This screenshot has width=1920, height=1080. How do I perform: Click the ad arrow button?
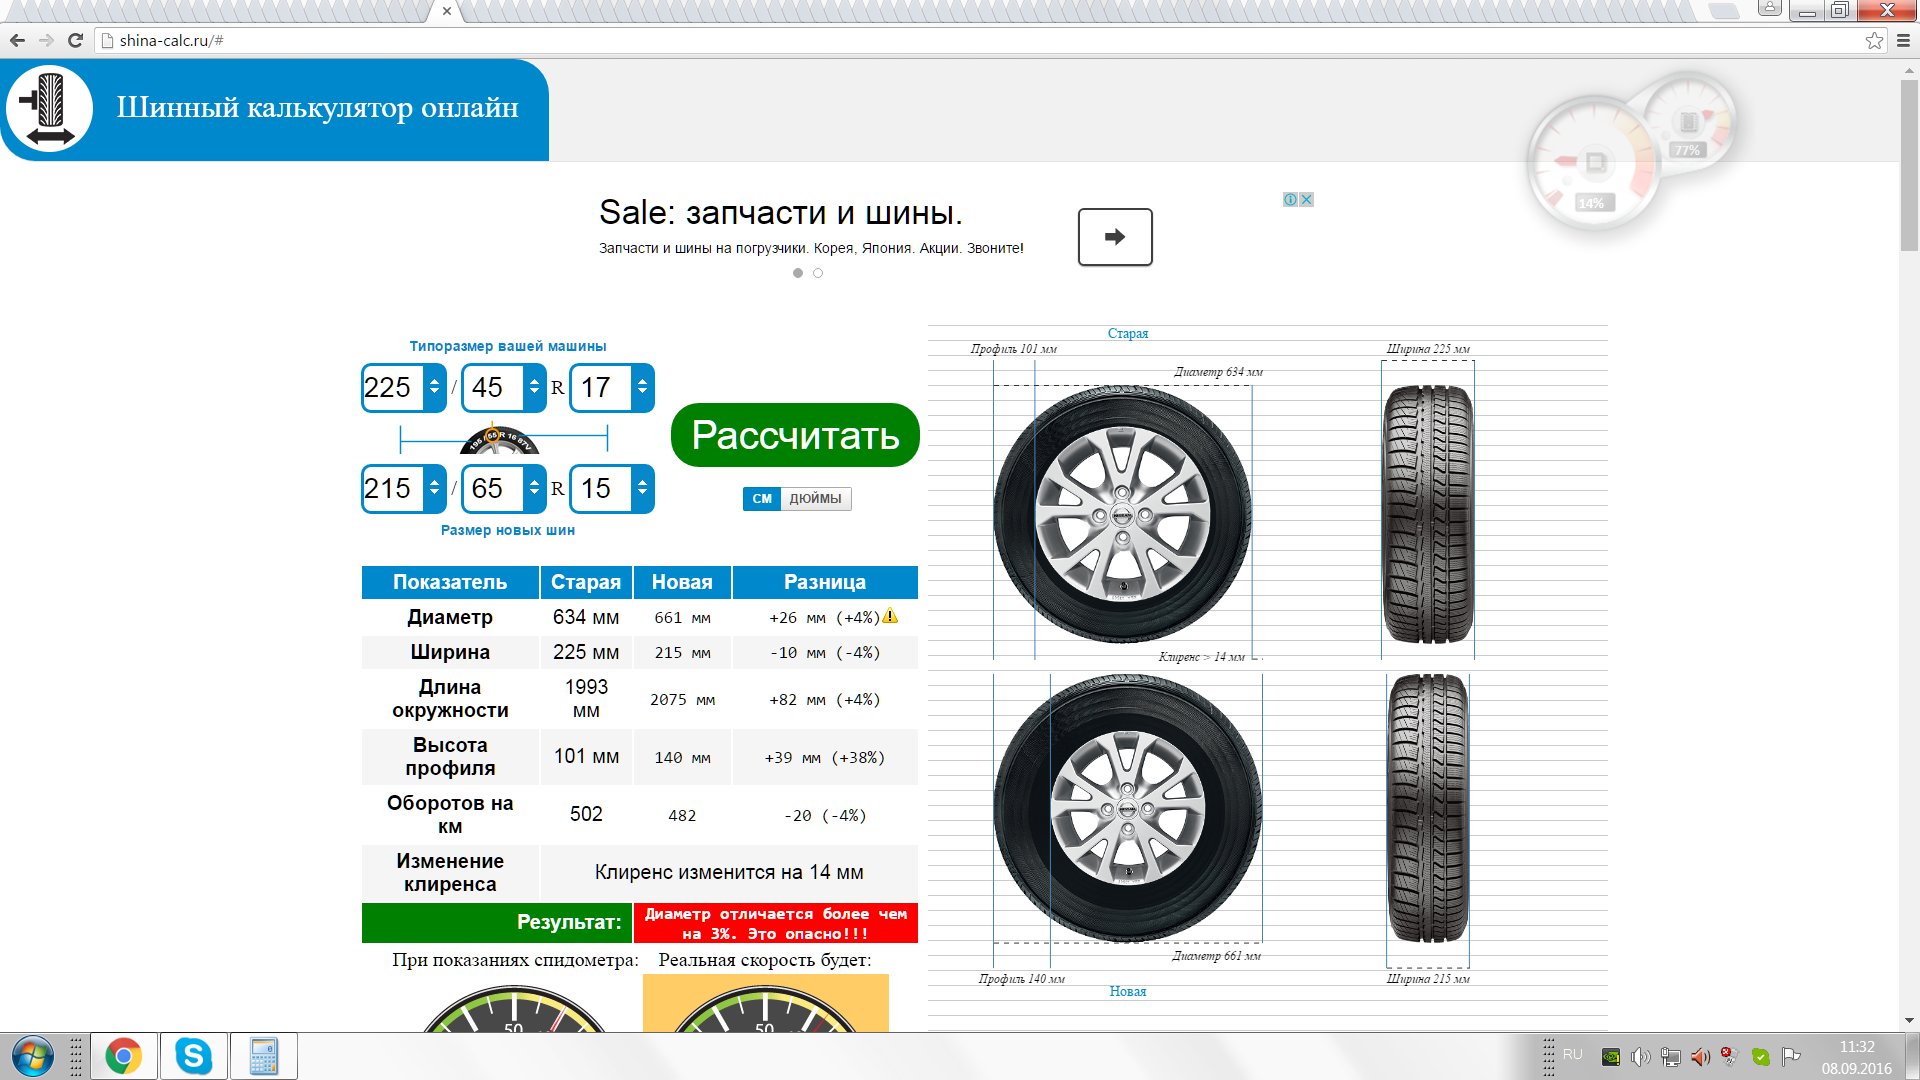1114,237
